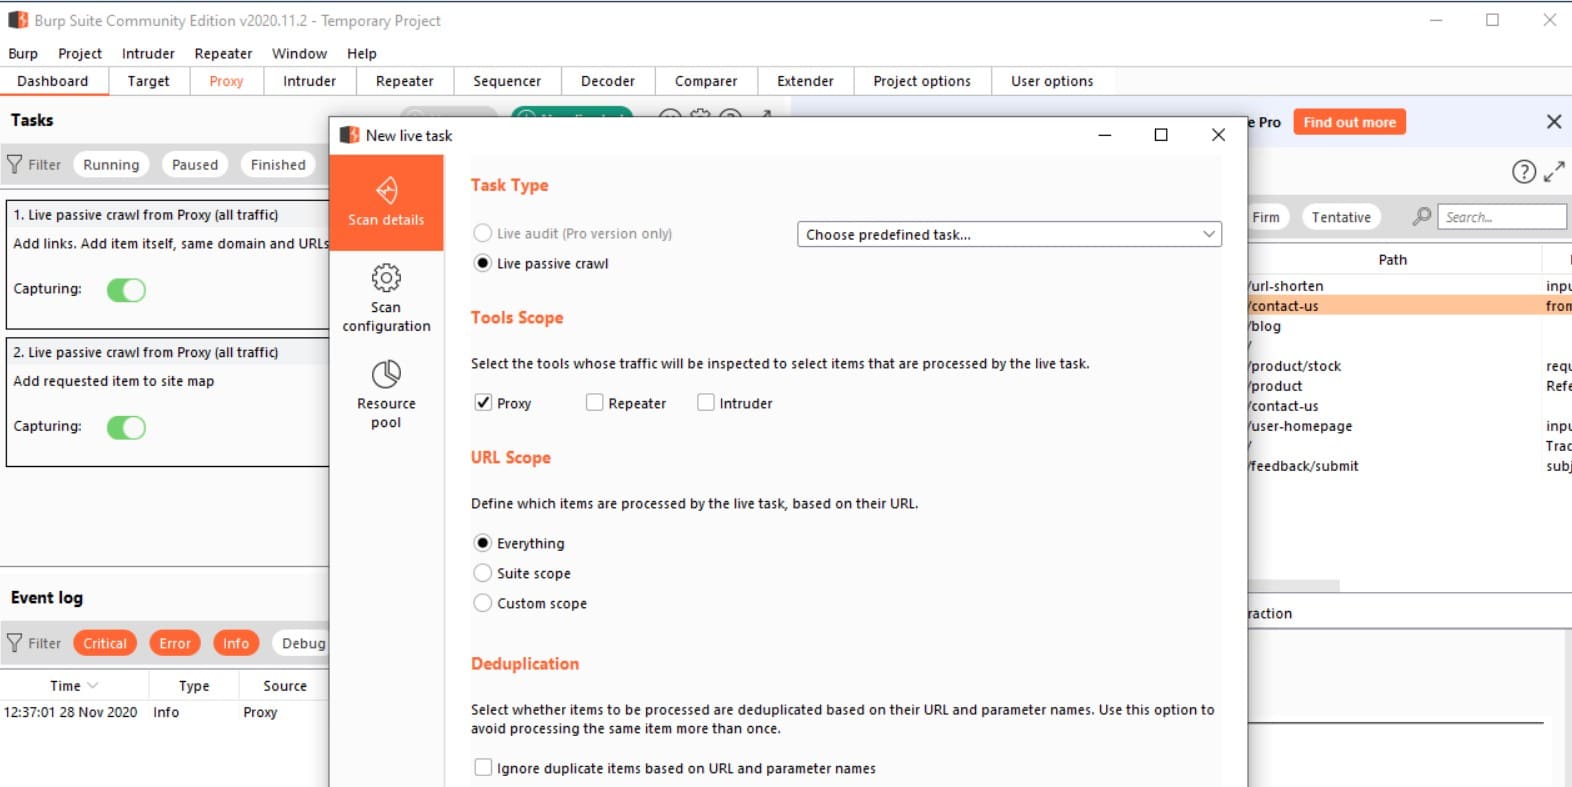The image size is (1572, 787).
Task: Switch to the Decoder tab
Action: [x=608, y=81]
